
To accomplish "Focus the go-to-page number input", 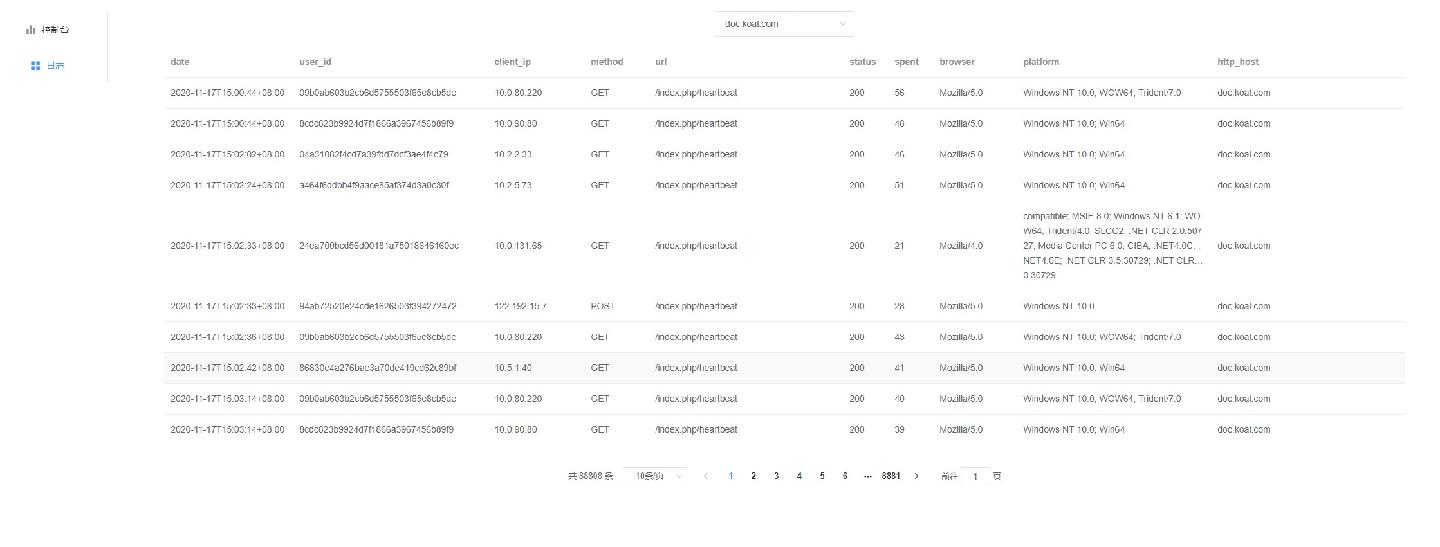I will coord(975,477).
